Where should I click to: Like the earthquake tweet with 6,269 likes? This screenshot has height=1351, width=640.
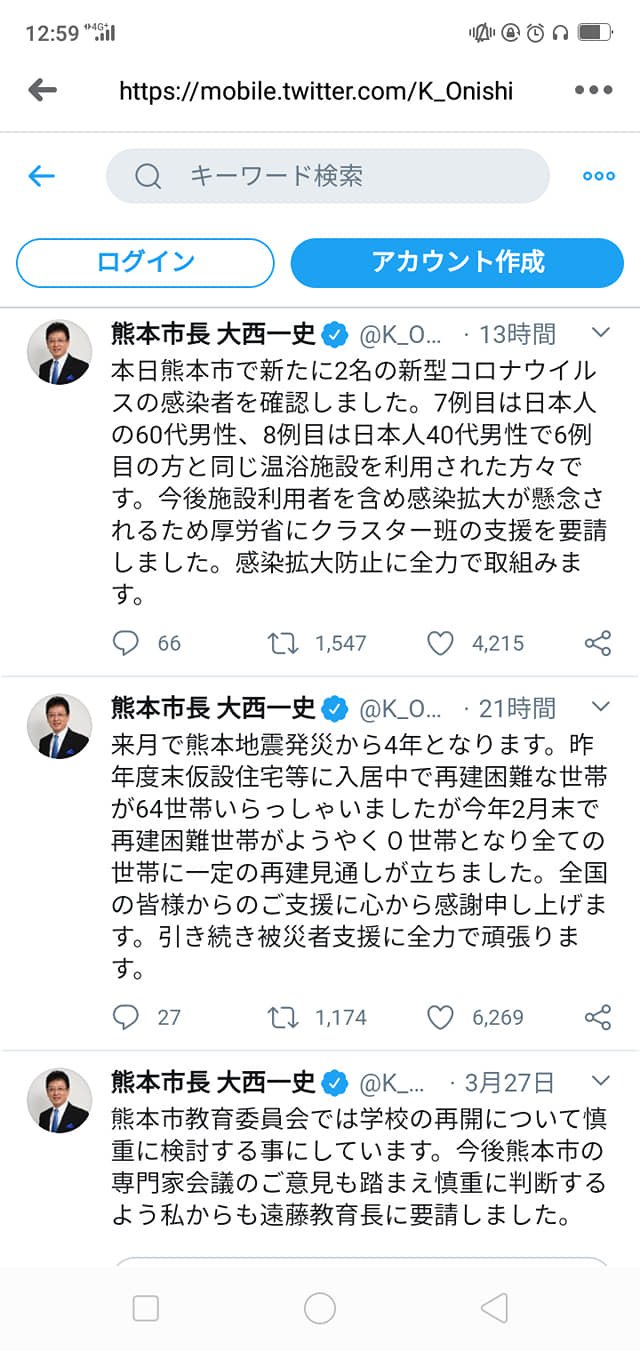441,1018
